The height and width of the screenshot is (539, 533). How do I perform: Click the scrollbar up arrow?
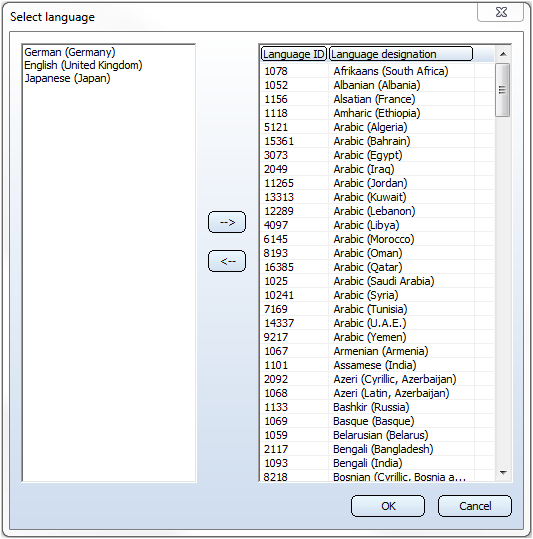(x=503, y=54)
